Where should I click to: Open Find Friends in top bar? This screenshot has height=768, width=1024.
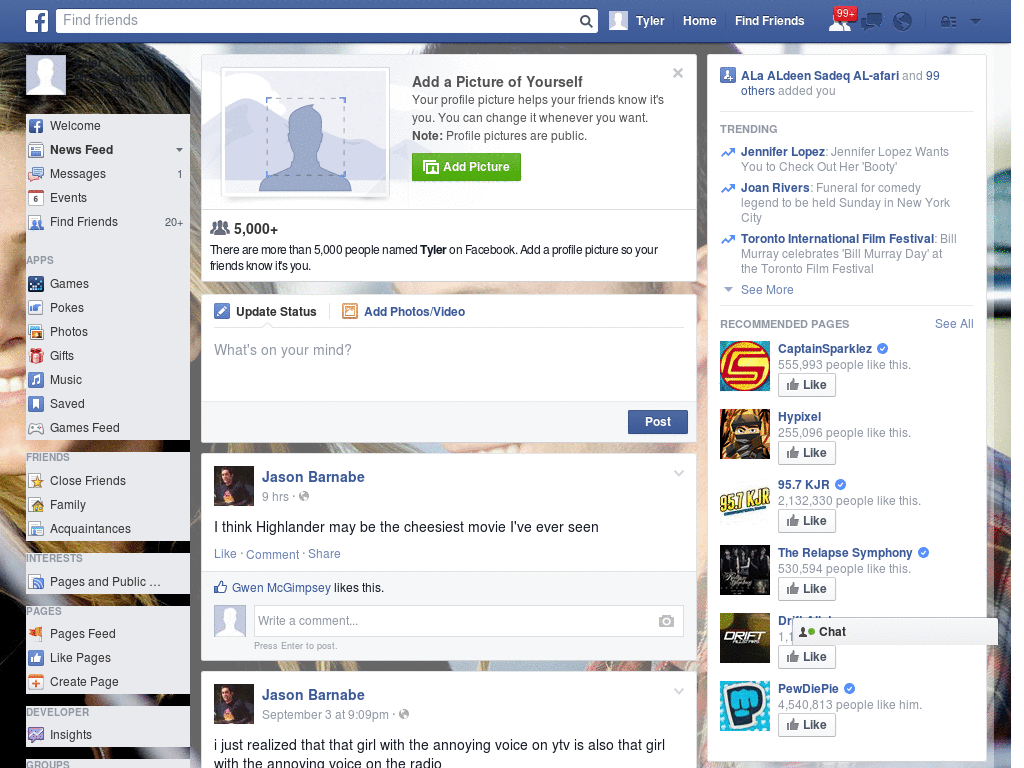[x=769, y=21]
